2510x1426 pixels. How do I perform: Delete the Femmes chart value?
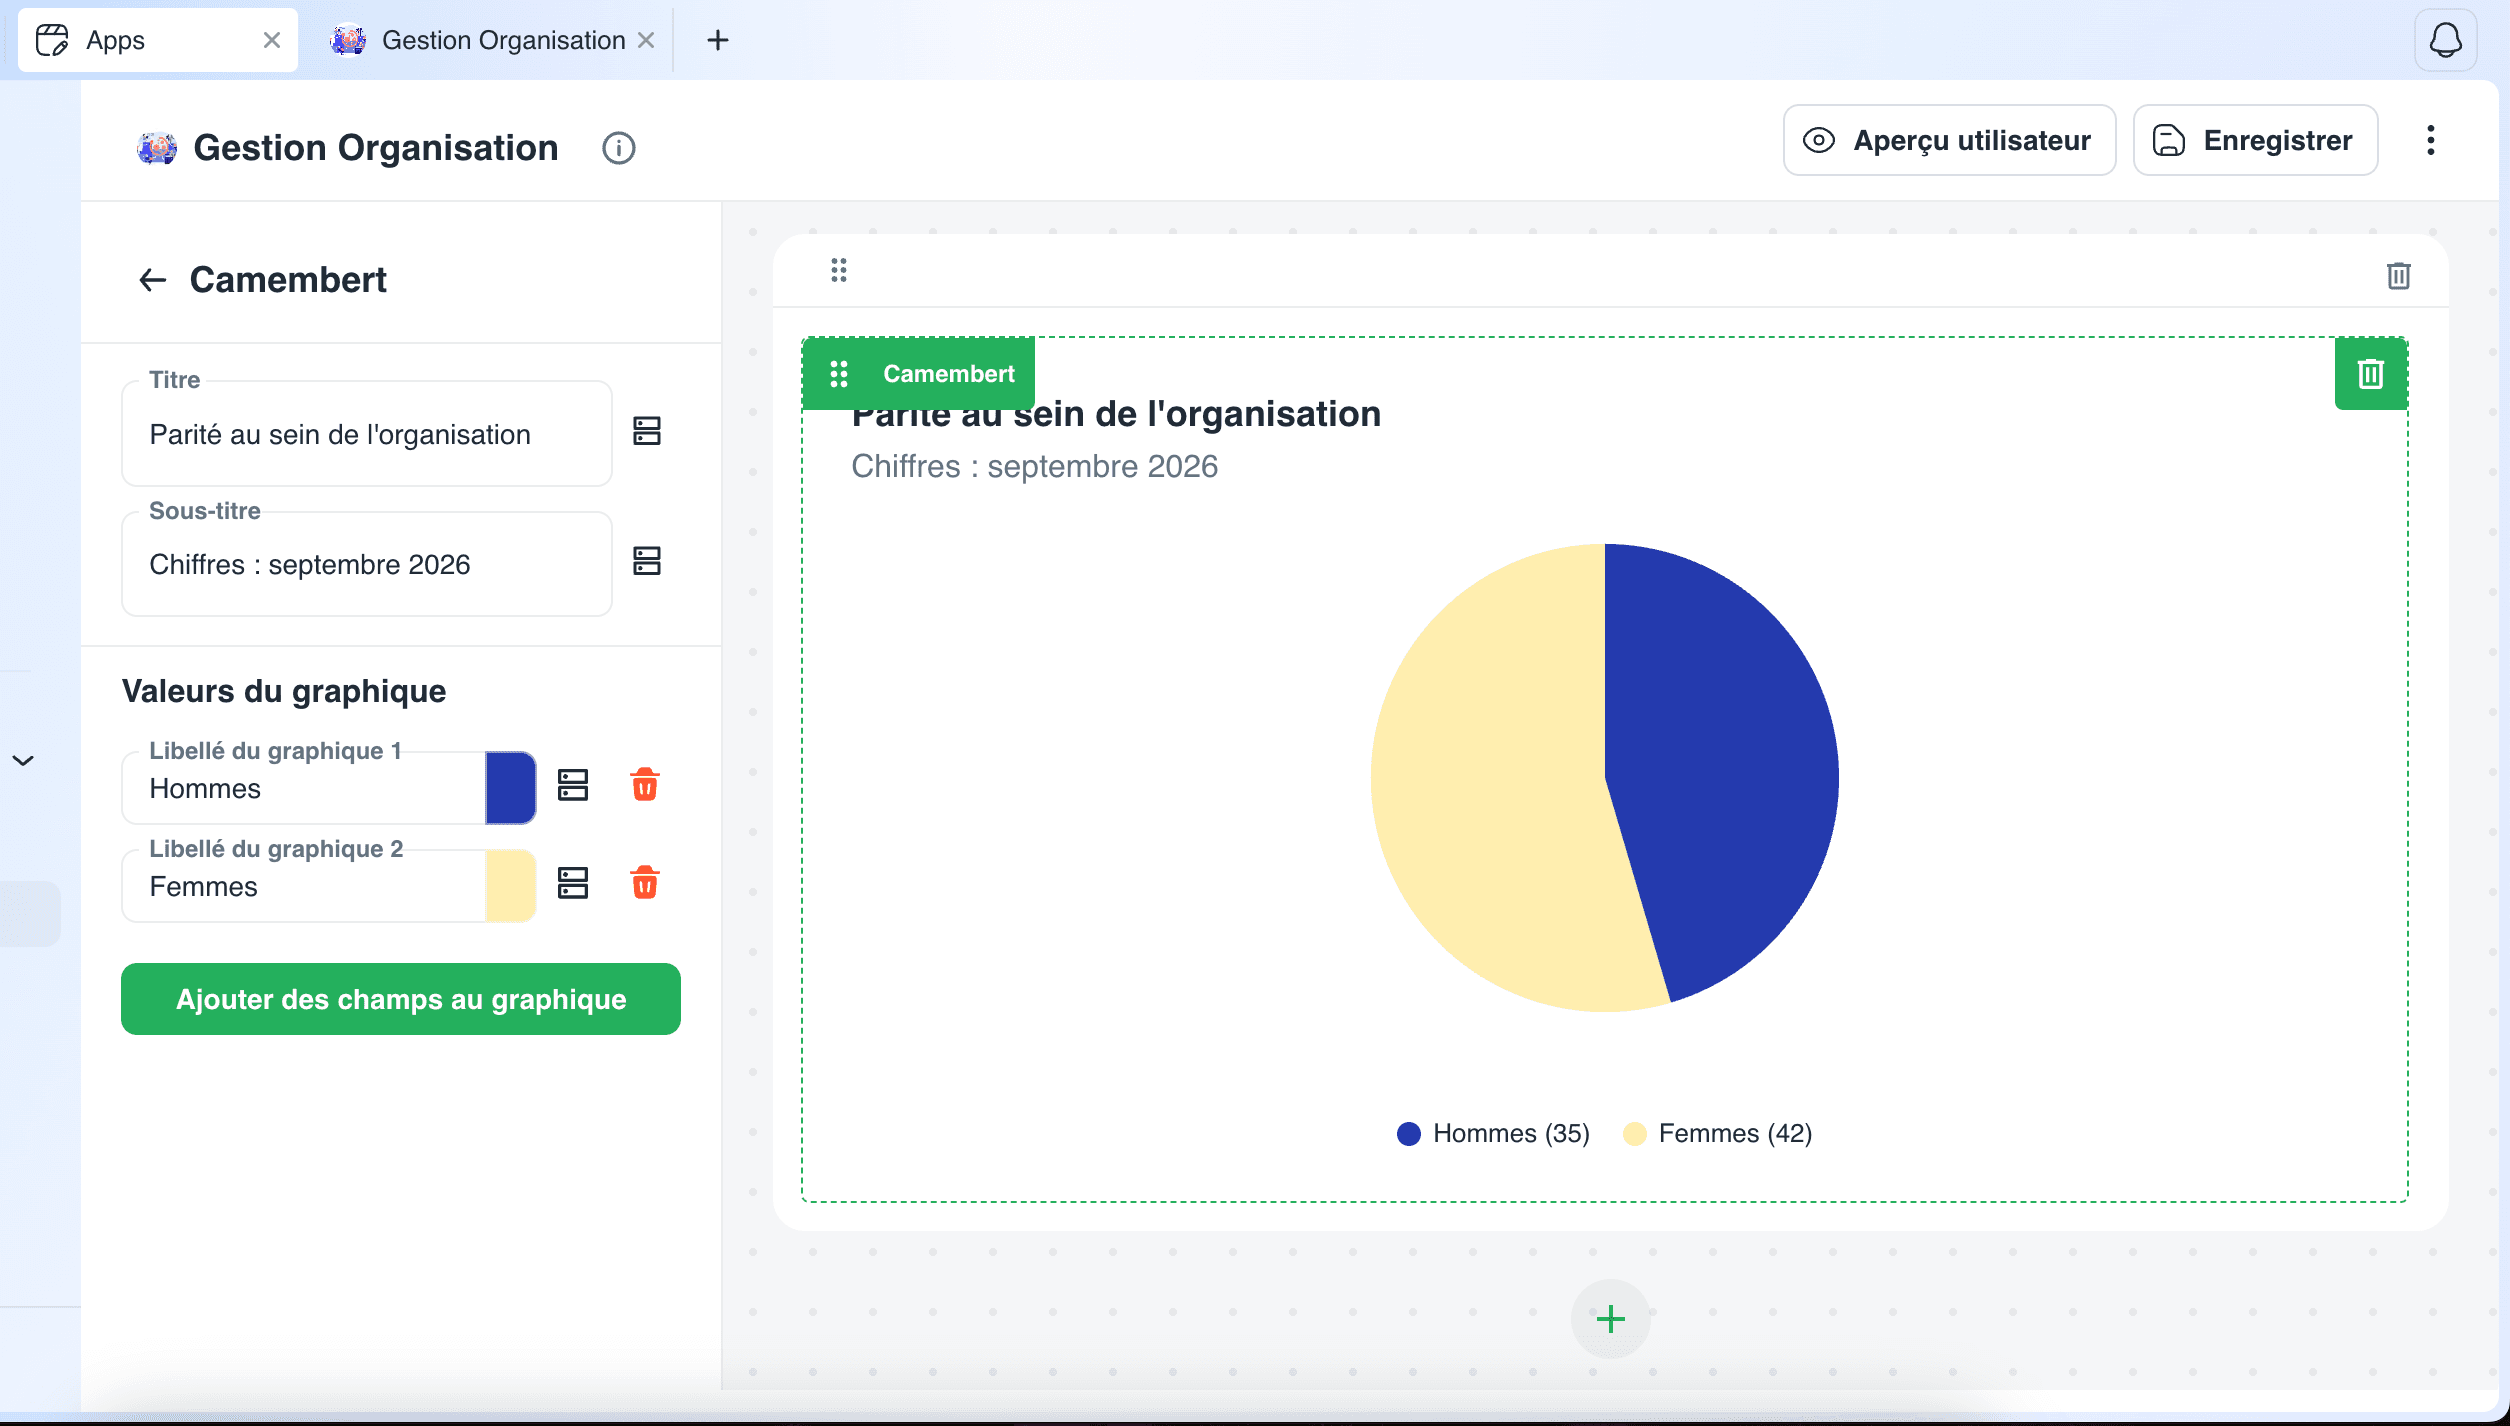point(645,883)
